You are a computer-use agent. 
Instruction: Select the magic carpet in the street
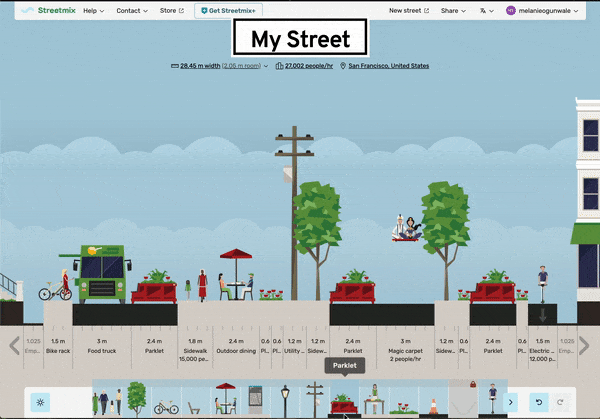[x=406, y=228]
